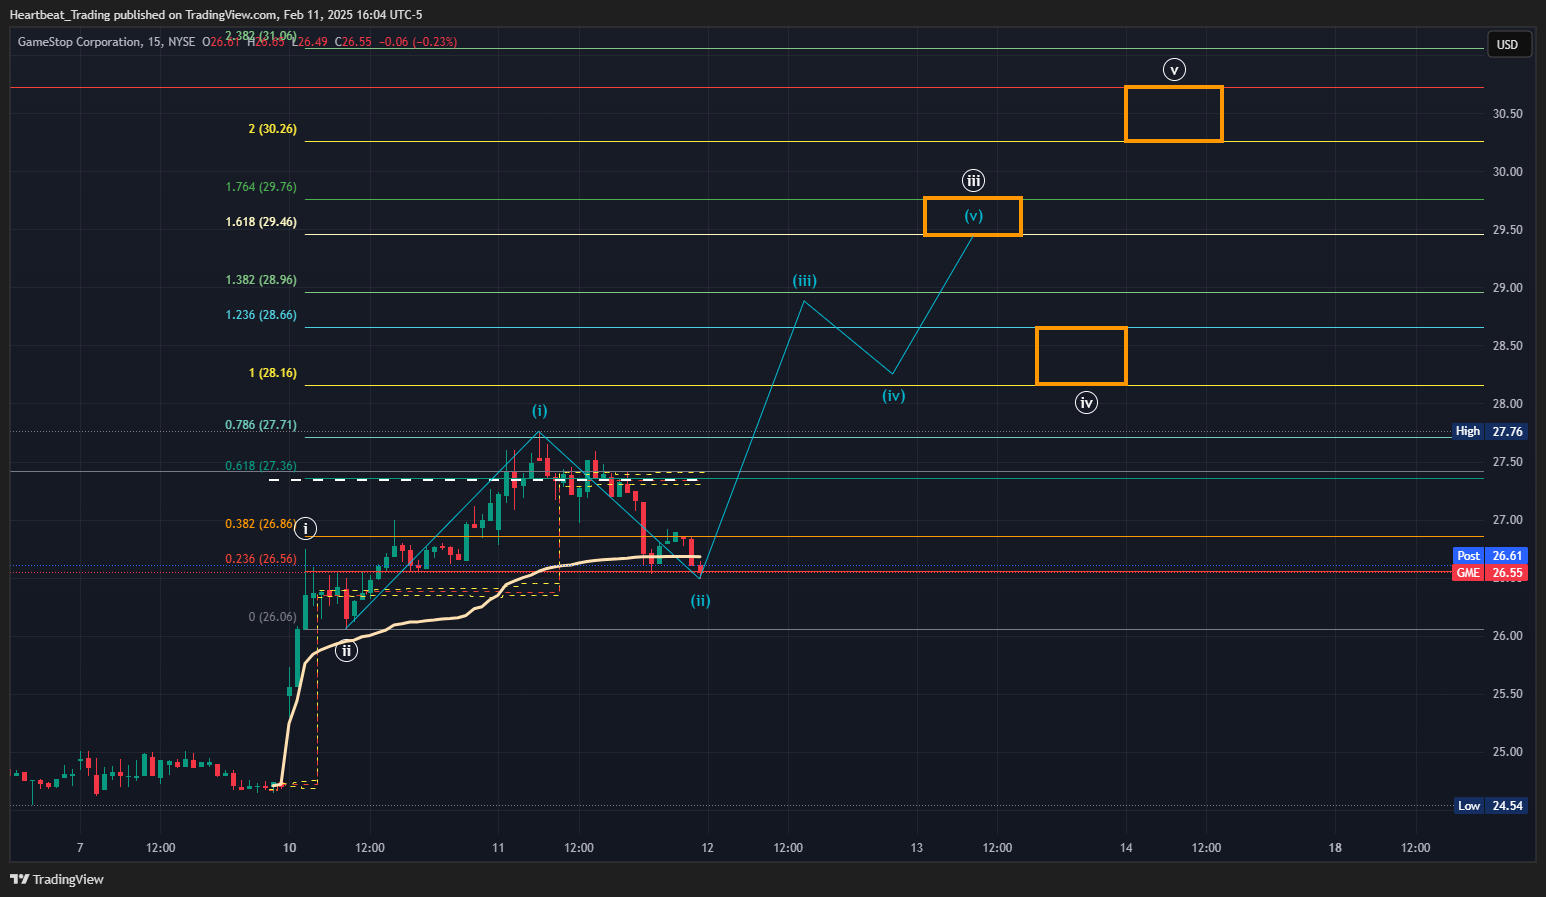Click the red GME 26.55 price tag
The width and height of the screenshot is (1546, 897).
(1489, 573)
